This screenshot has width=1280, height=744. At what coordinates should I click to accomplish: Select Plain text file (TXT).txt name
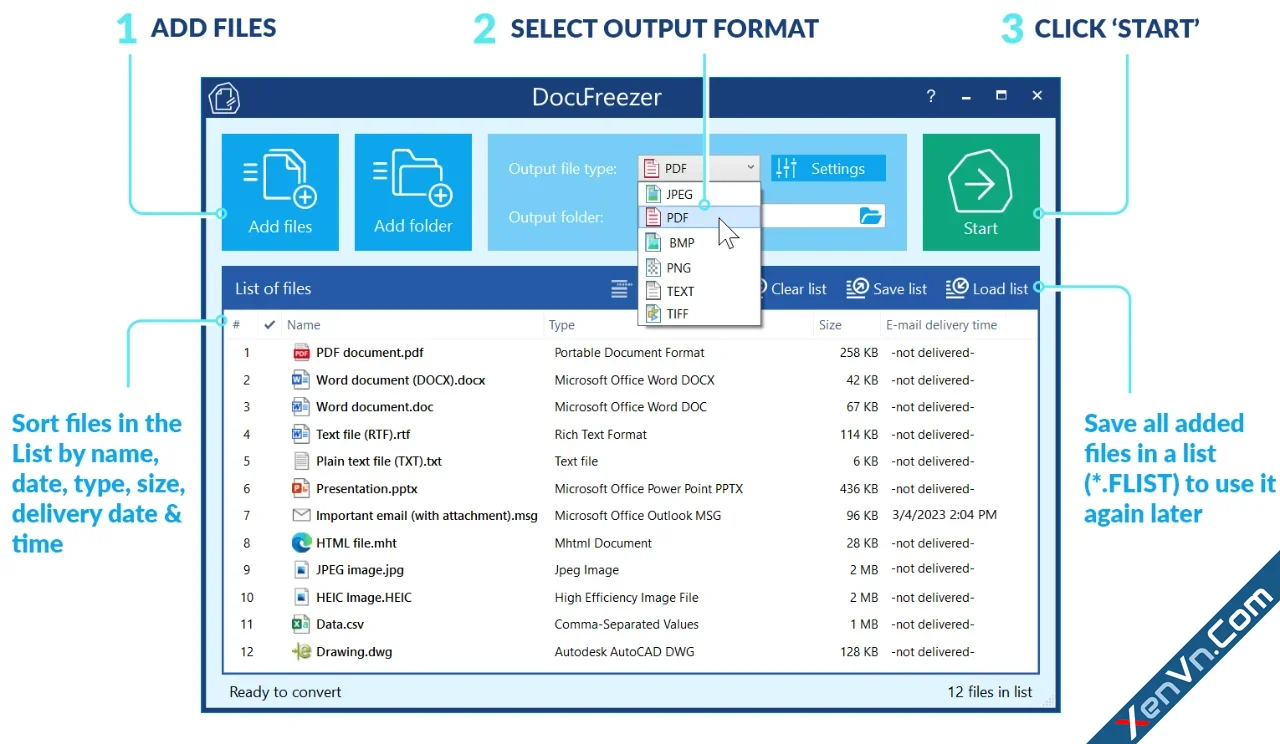pos(379,462)
